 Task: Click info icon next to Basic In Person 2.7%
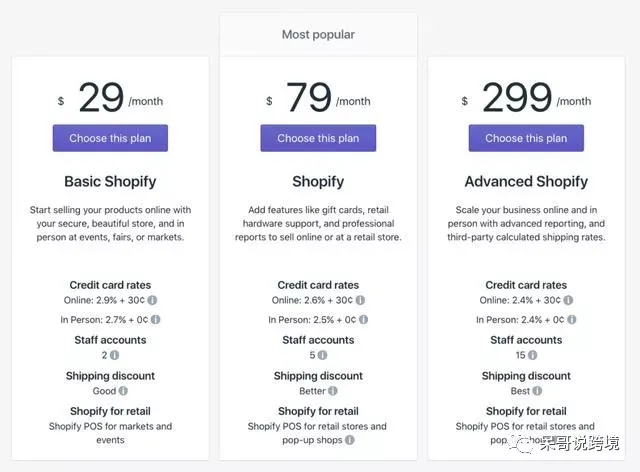point(155,320)
